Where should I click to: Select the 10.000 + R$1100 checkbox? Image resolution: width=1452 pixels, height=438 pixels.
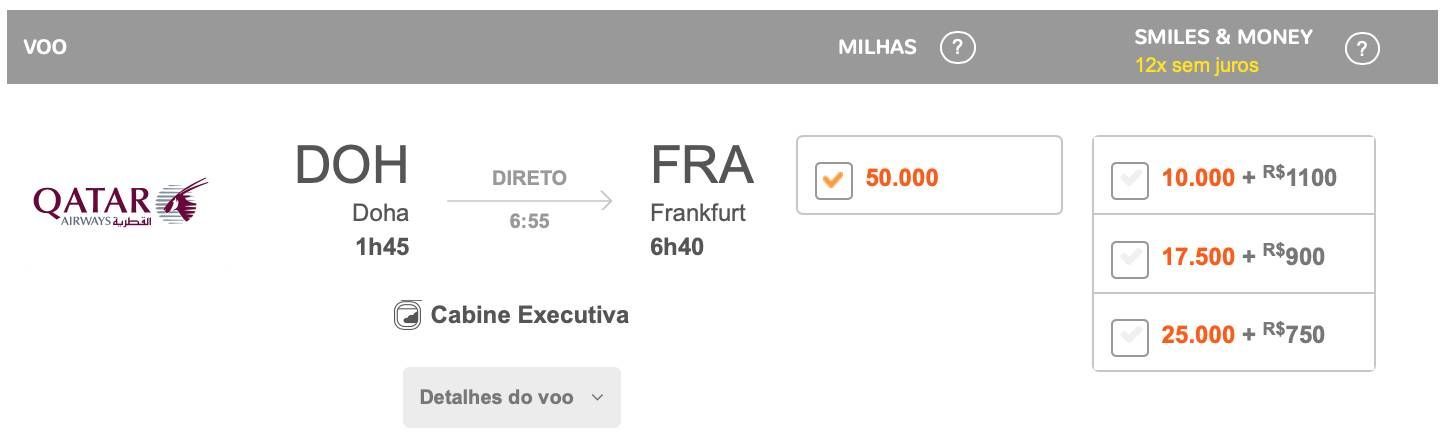click(x=1129, y=180)
